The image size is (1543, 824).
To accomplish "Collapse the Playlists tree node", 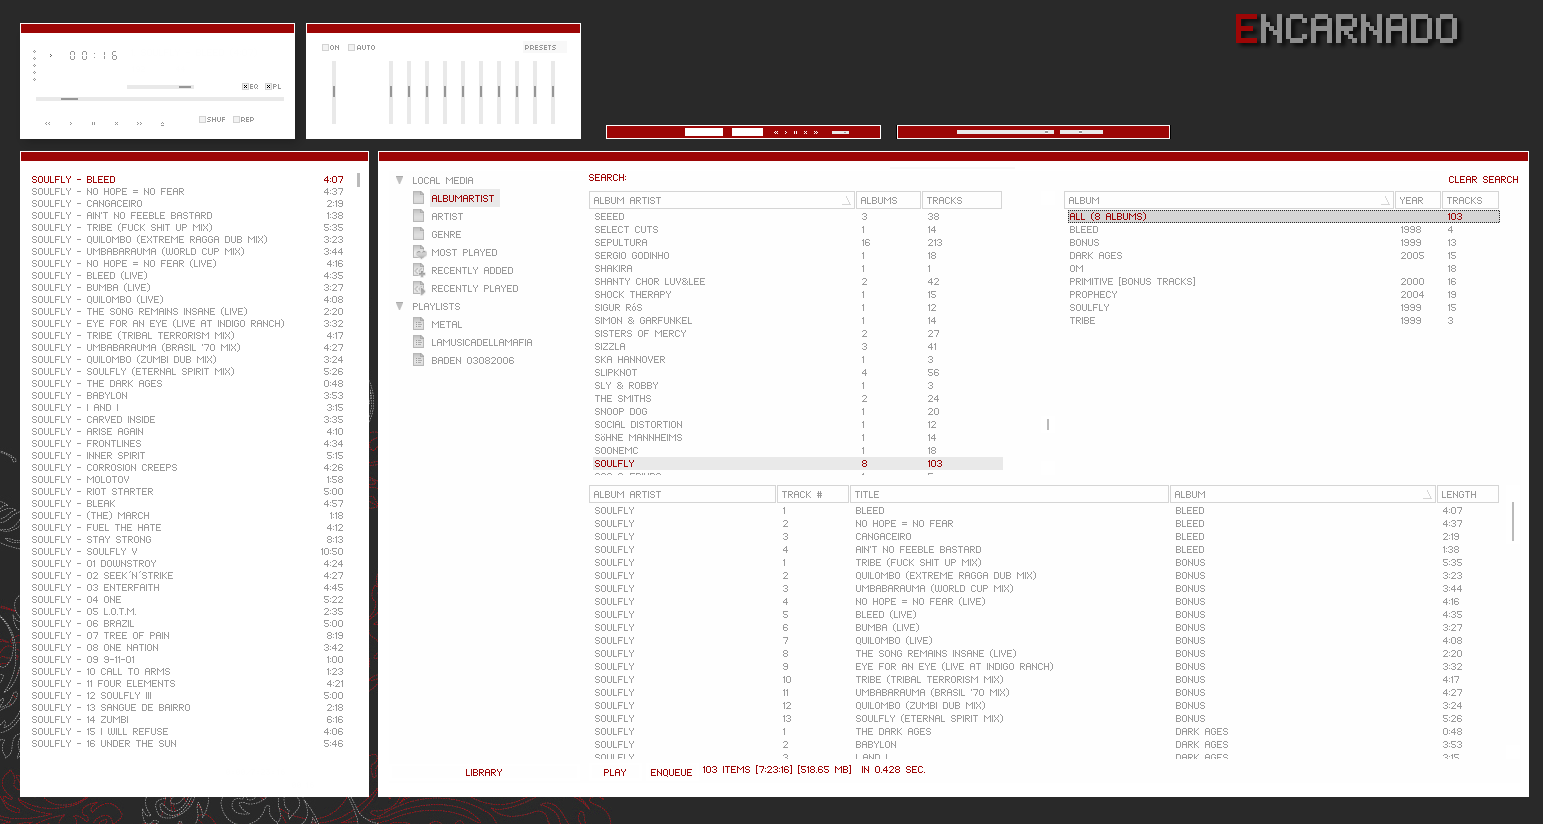I will tap(400, 306).
